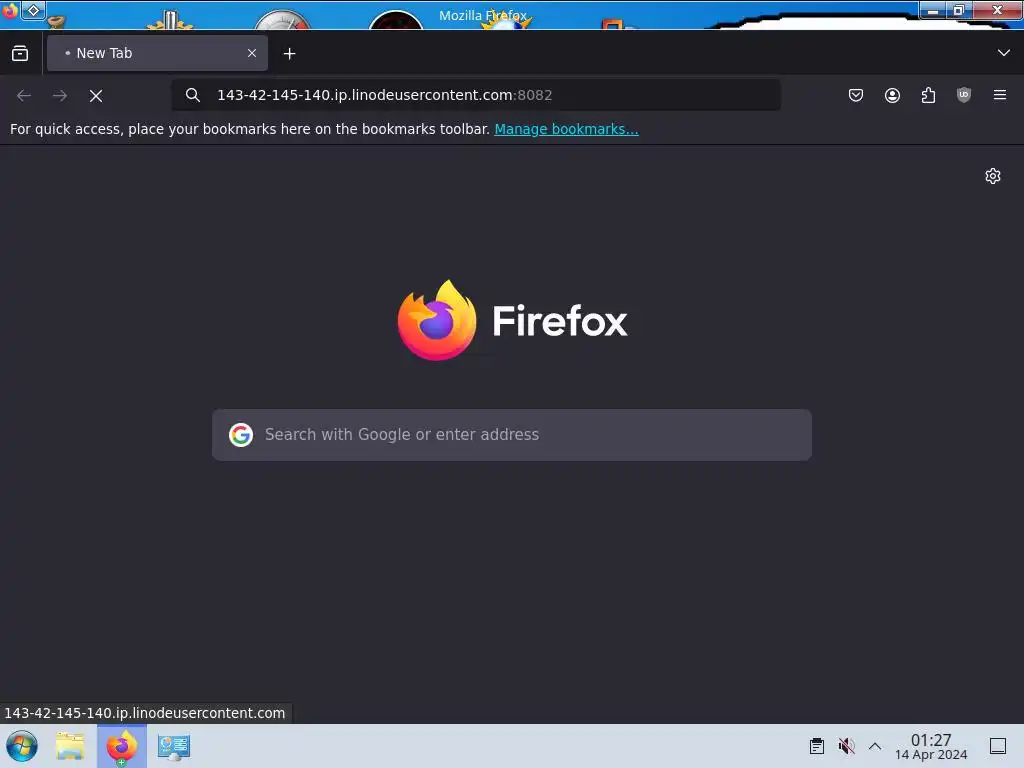Open new tab personalize gear icon

(x=993, y=176)
